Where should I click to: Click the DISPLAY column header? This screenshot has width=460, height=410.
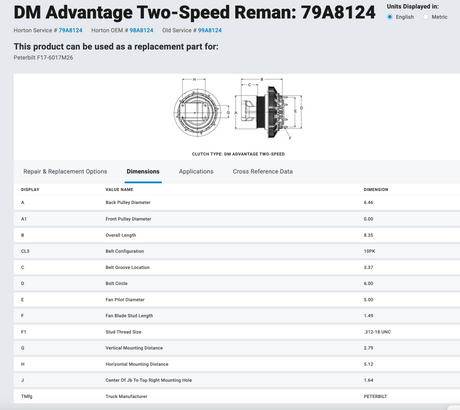coord(30,189)
